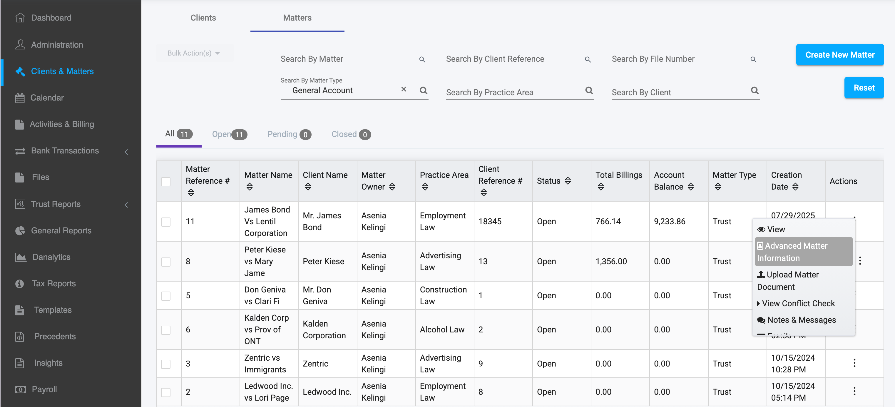Open Danalytics from the sidebar chart icon
Image resolution: width=895 pixels, height=407 pixels.
20,257
